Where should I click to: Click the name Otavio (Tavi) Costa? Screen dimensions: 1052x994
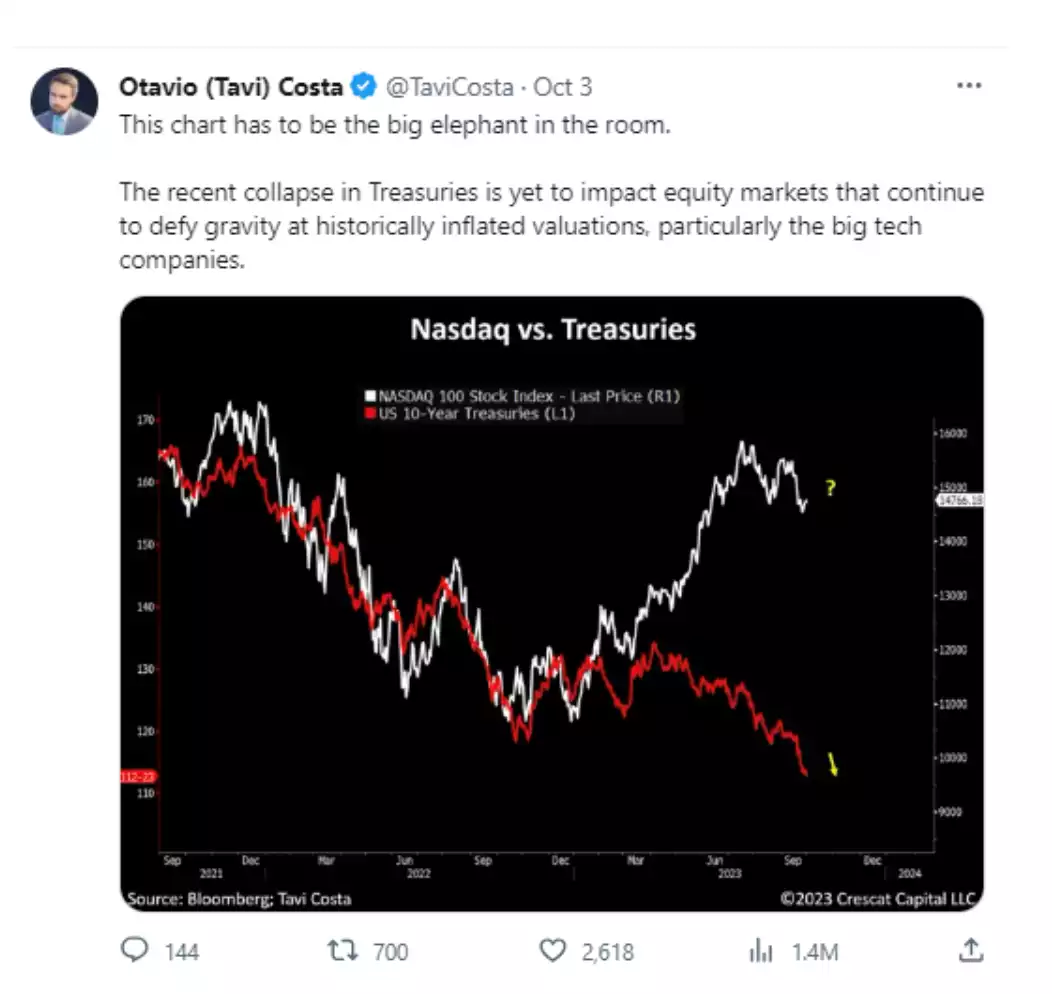tap(230, 87)
